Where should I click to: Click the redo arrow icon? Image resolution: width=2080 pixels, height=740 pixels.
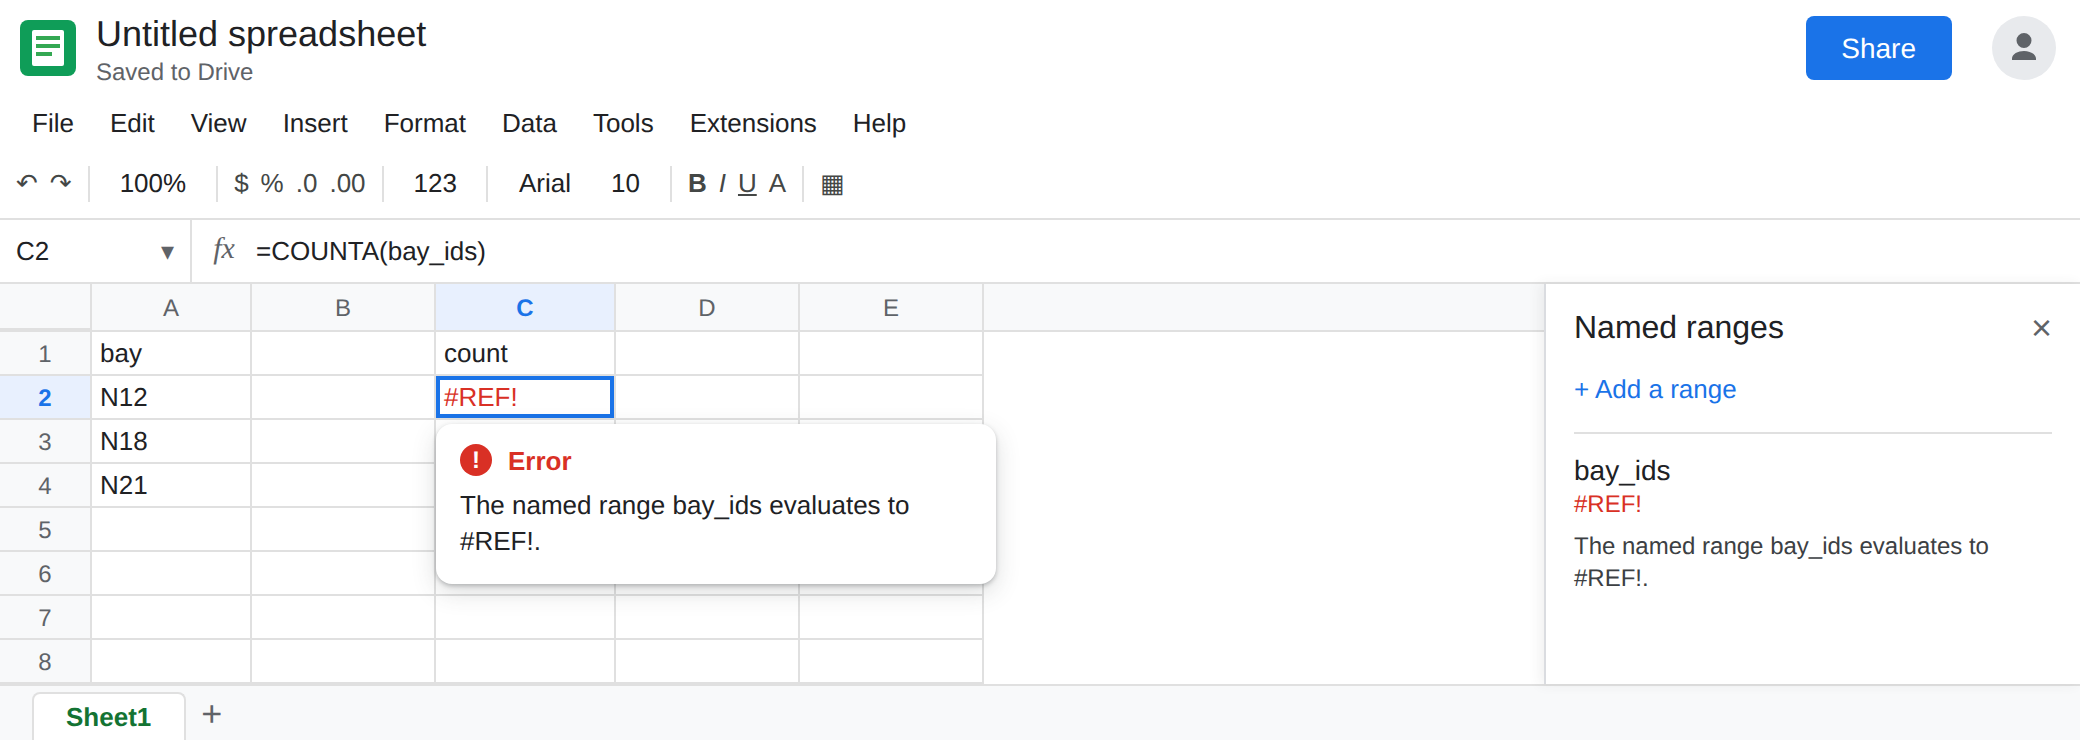(x=61, y=183)
